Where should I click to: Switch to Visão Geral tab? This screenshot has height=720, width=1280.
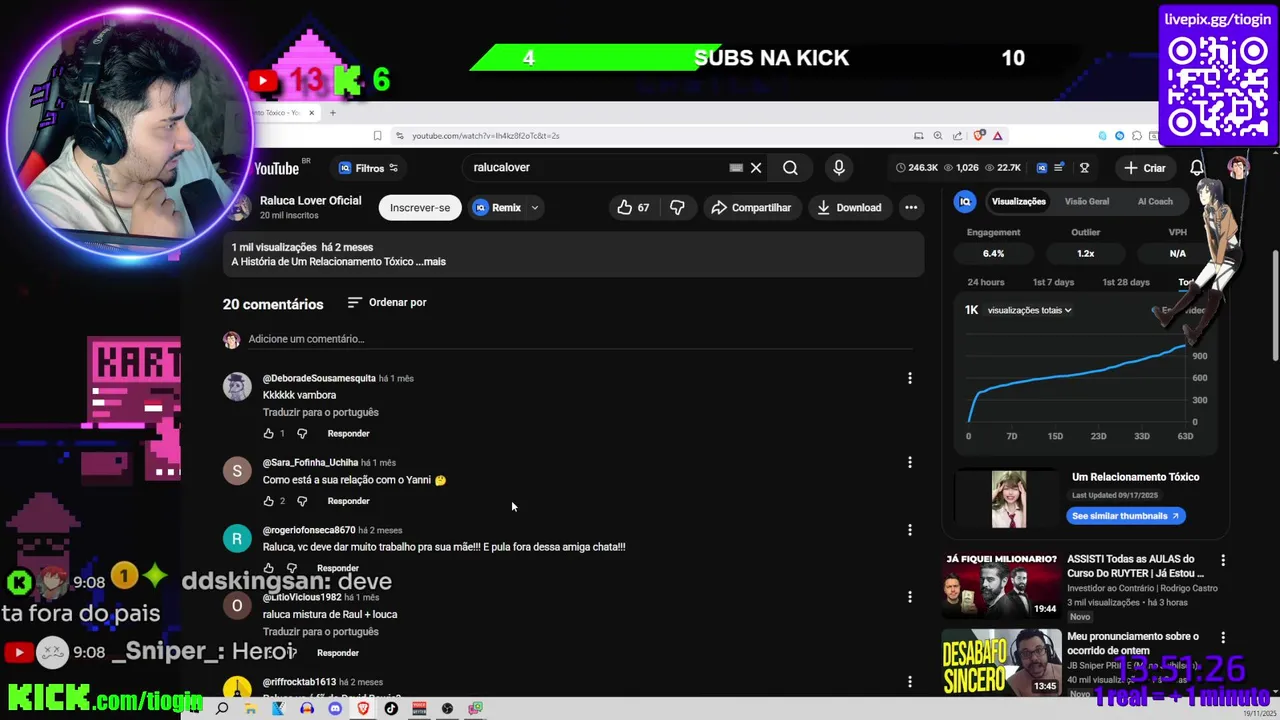(1087, 201)
